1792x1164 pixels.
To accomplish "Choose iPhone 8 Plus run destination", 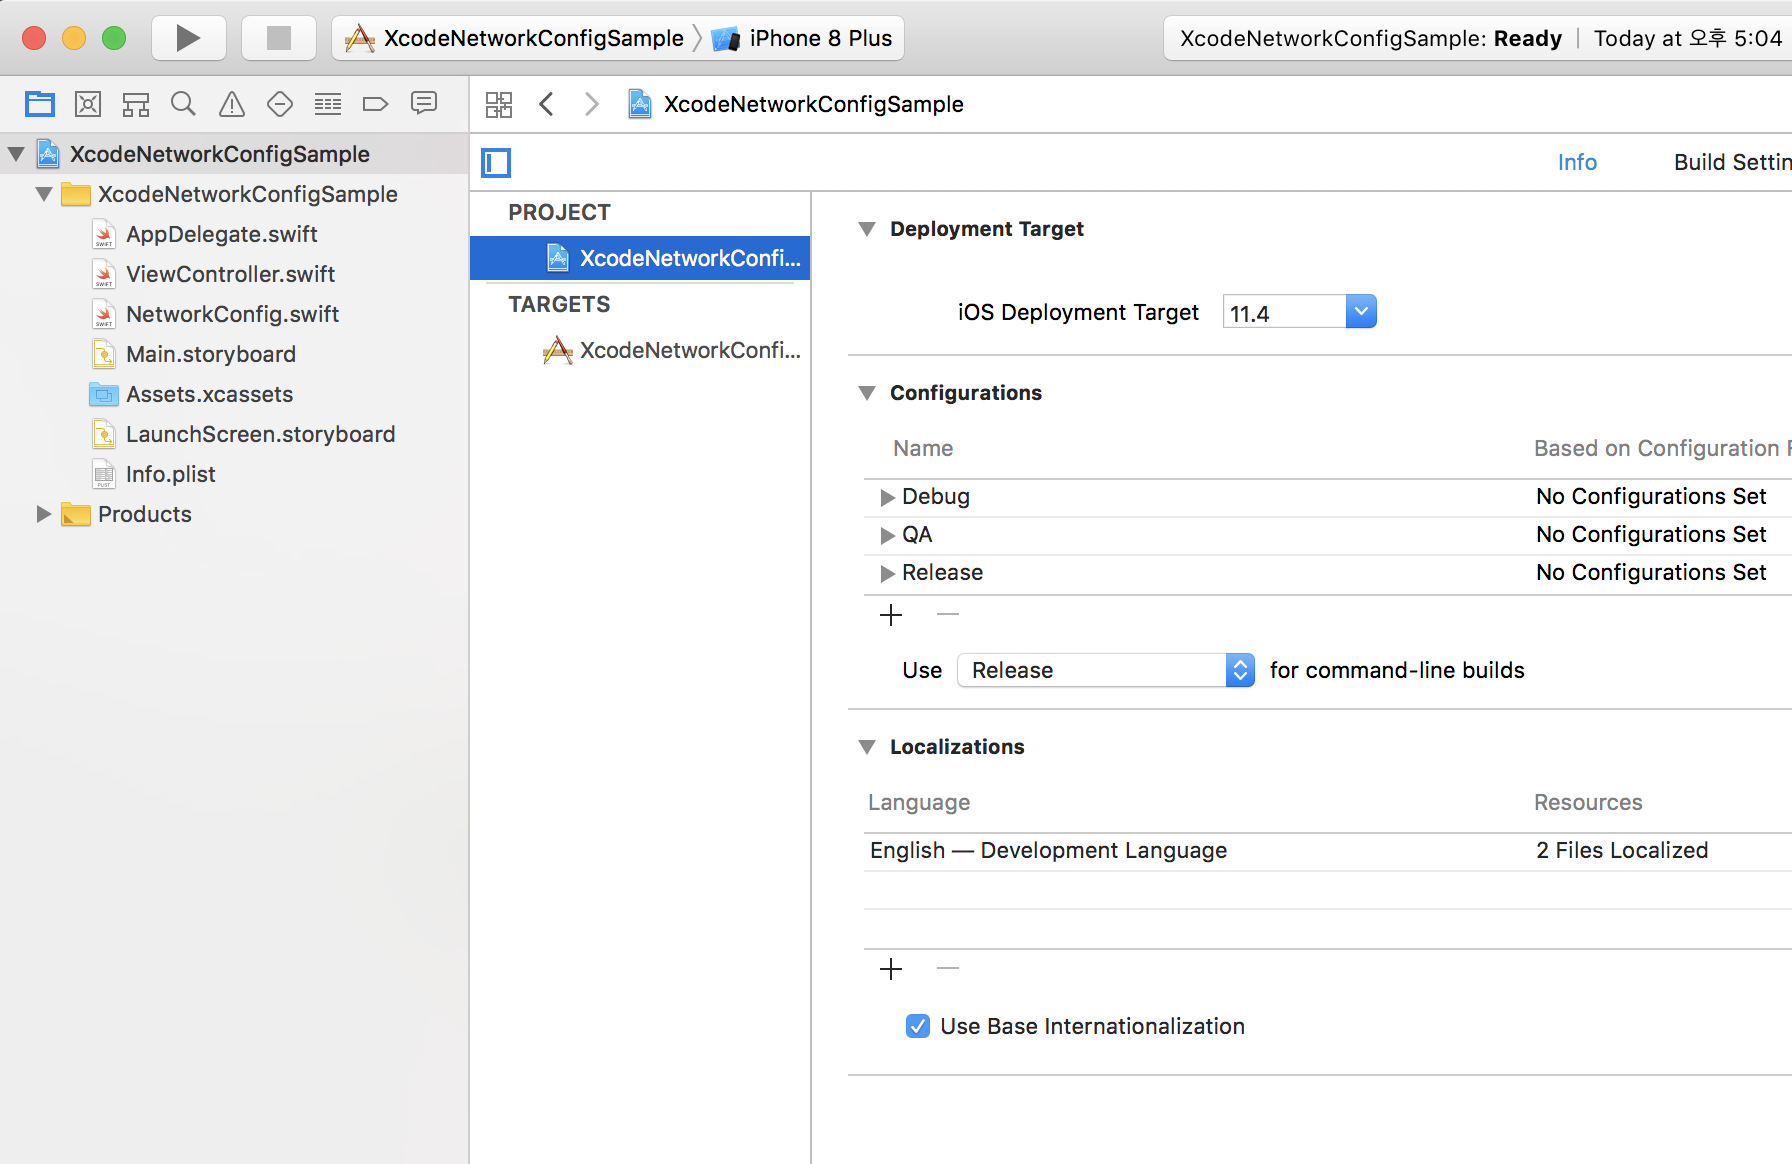I will pyautogui.click(x=803, y=38).
